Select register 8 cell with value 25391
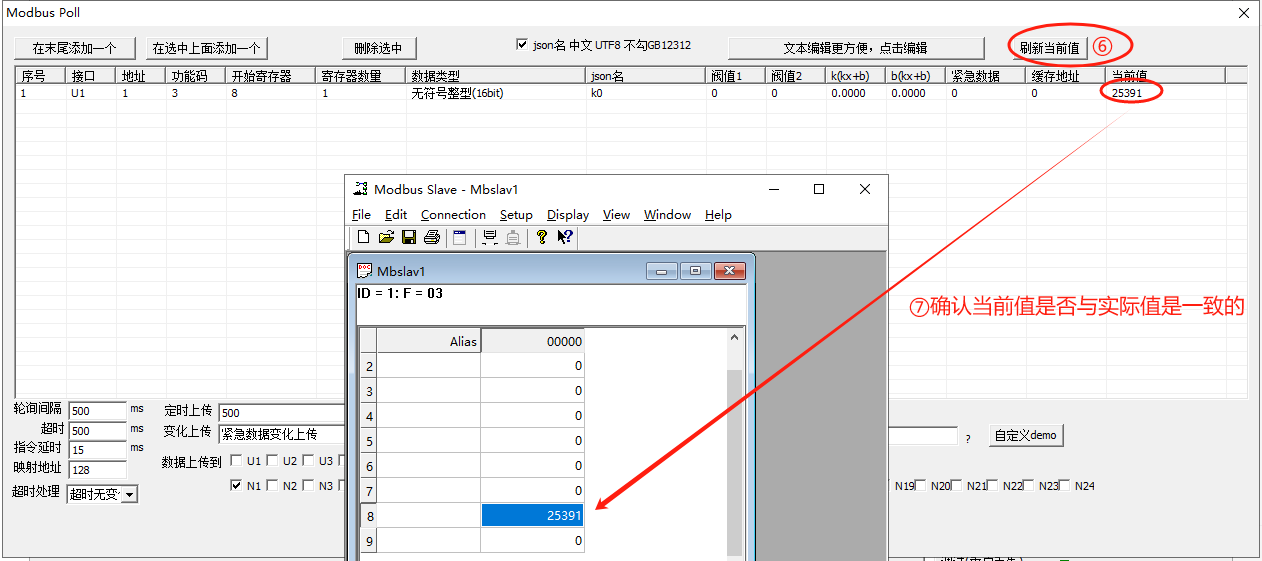Viewport: 1262px width, 561px height. pyautogui.click(x=532, y=515)
